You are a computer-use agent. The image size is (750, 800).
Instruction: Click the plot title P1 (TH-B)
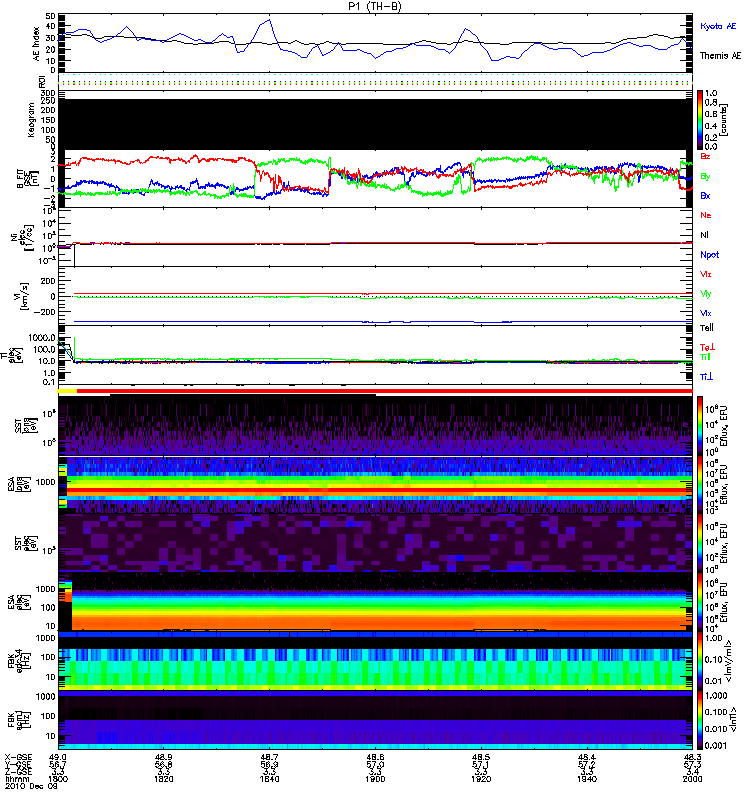(374, 6)
